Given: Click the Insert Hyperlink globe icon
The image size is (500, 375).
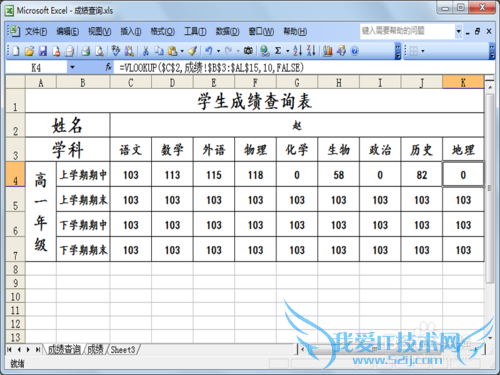Looking at the screenshot, I should (x=265, y=51).
